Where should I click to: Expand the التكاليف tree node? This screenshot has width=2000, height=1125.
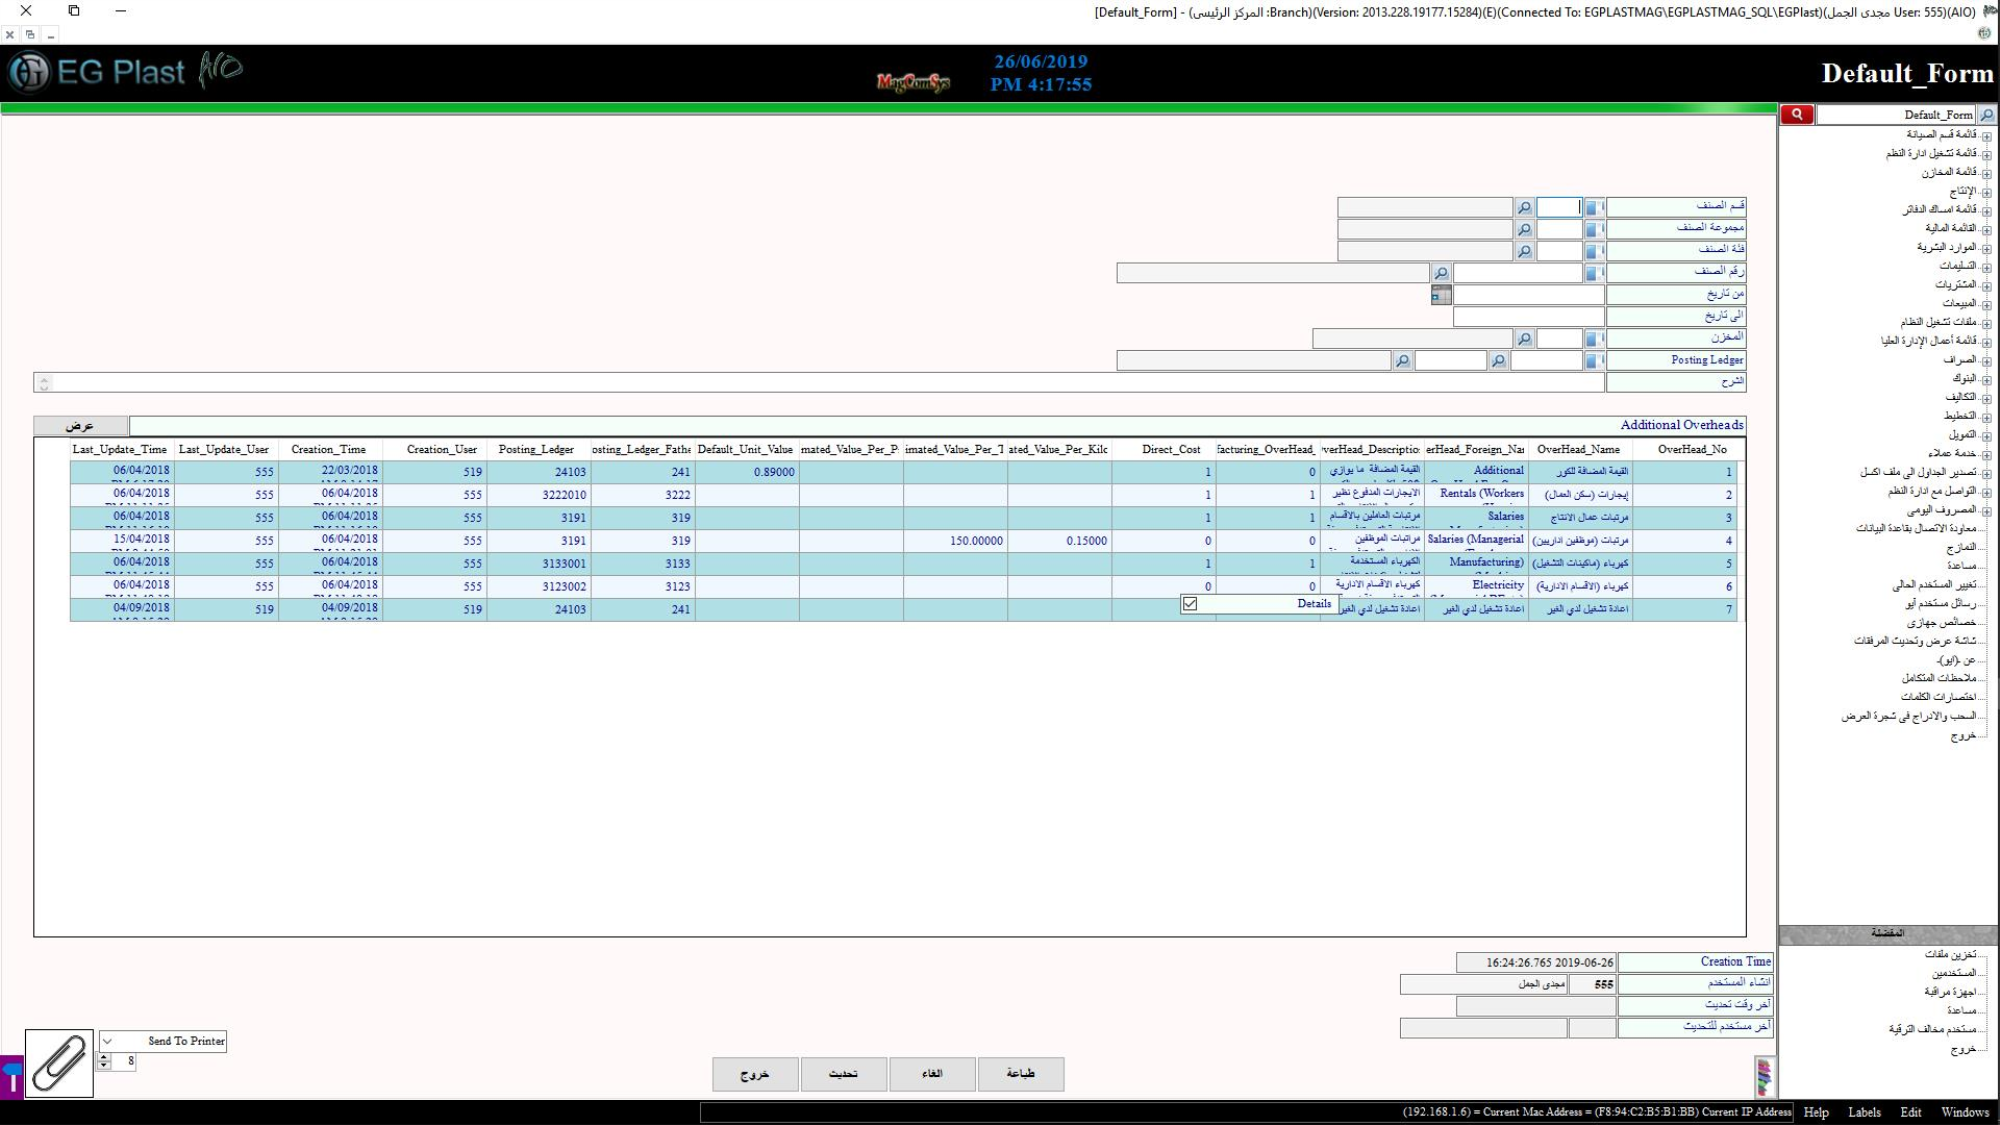pyautogui.click(x=1987, y=399)
